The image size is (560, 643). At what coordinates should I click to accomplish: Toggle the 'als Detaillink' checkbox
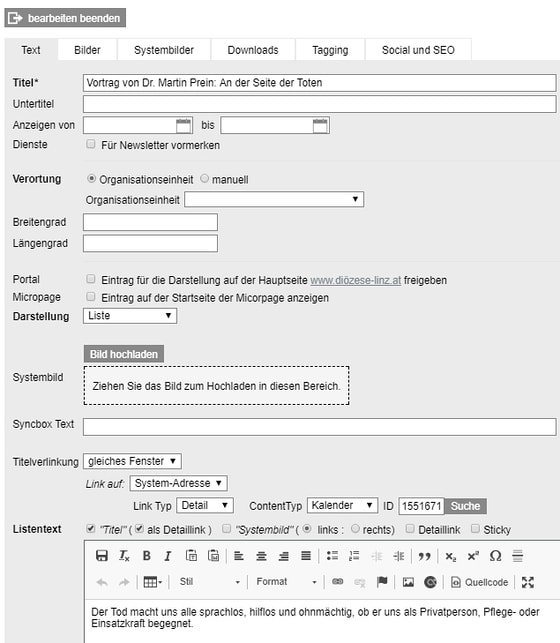pyautogui.click(x=140, y=528)
